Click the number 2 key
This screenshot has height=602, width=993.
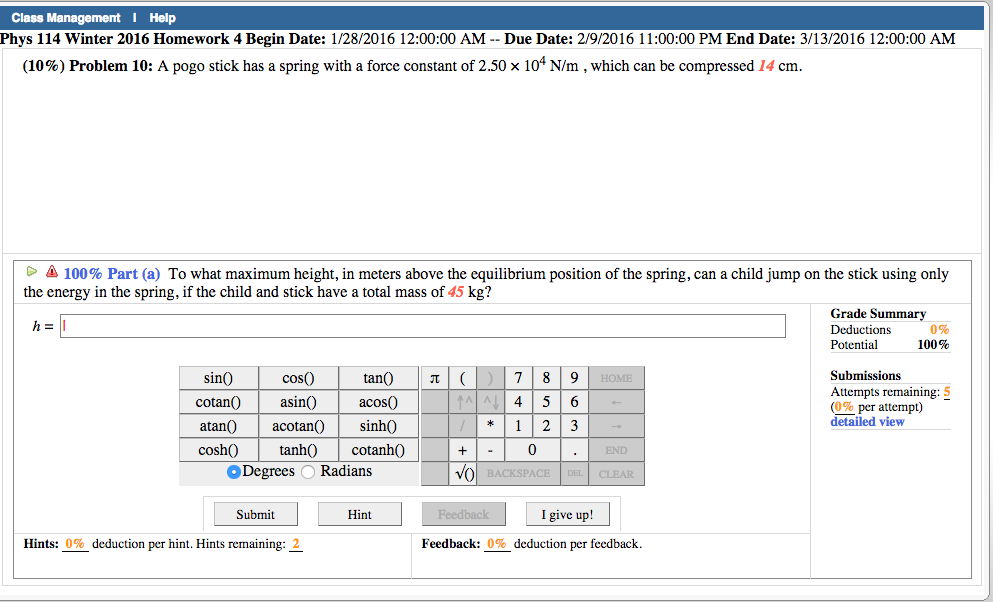546,426
